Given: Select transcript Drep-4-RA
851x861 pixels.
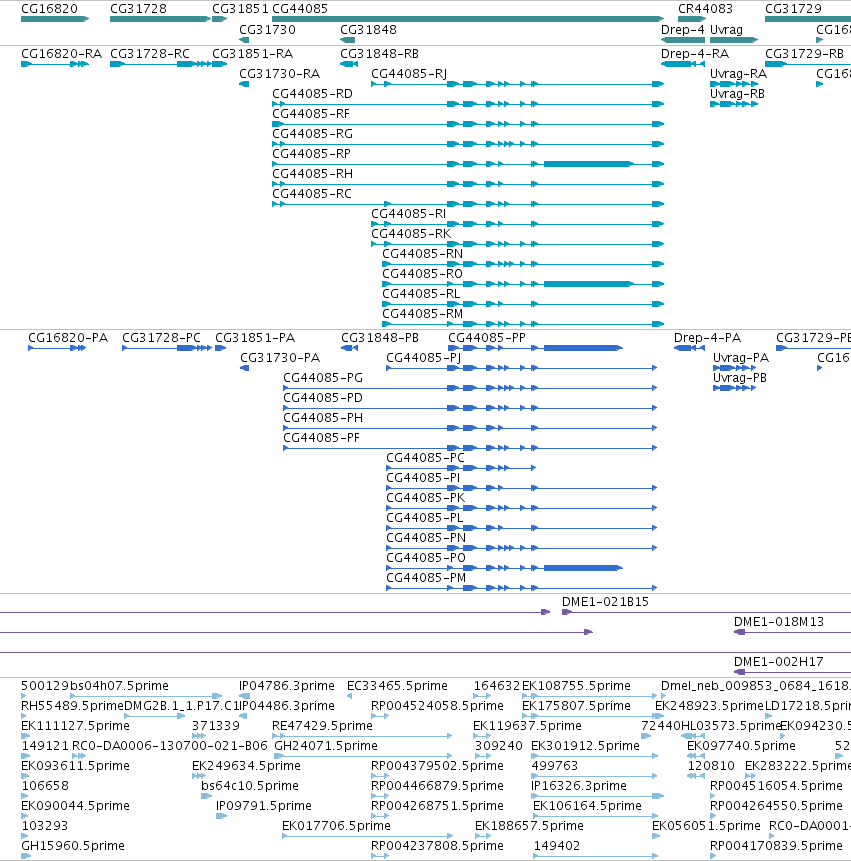Looking at the screenshot, I should [683, 64].
